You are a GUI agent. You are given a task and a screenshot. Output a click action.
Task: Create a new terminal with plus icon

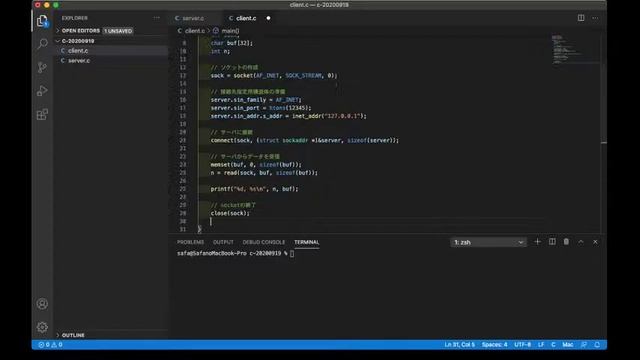pyautogui.click(x=537, y=242)
